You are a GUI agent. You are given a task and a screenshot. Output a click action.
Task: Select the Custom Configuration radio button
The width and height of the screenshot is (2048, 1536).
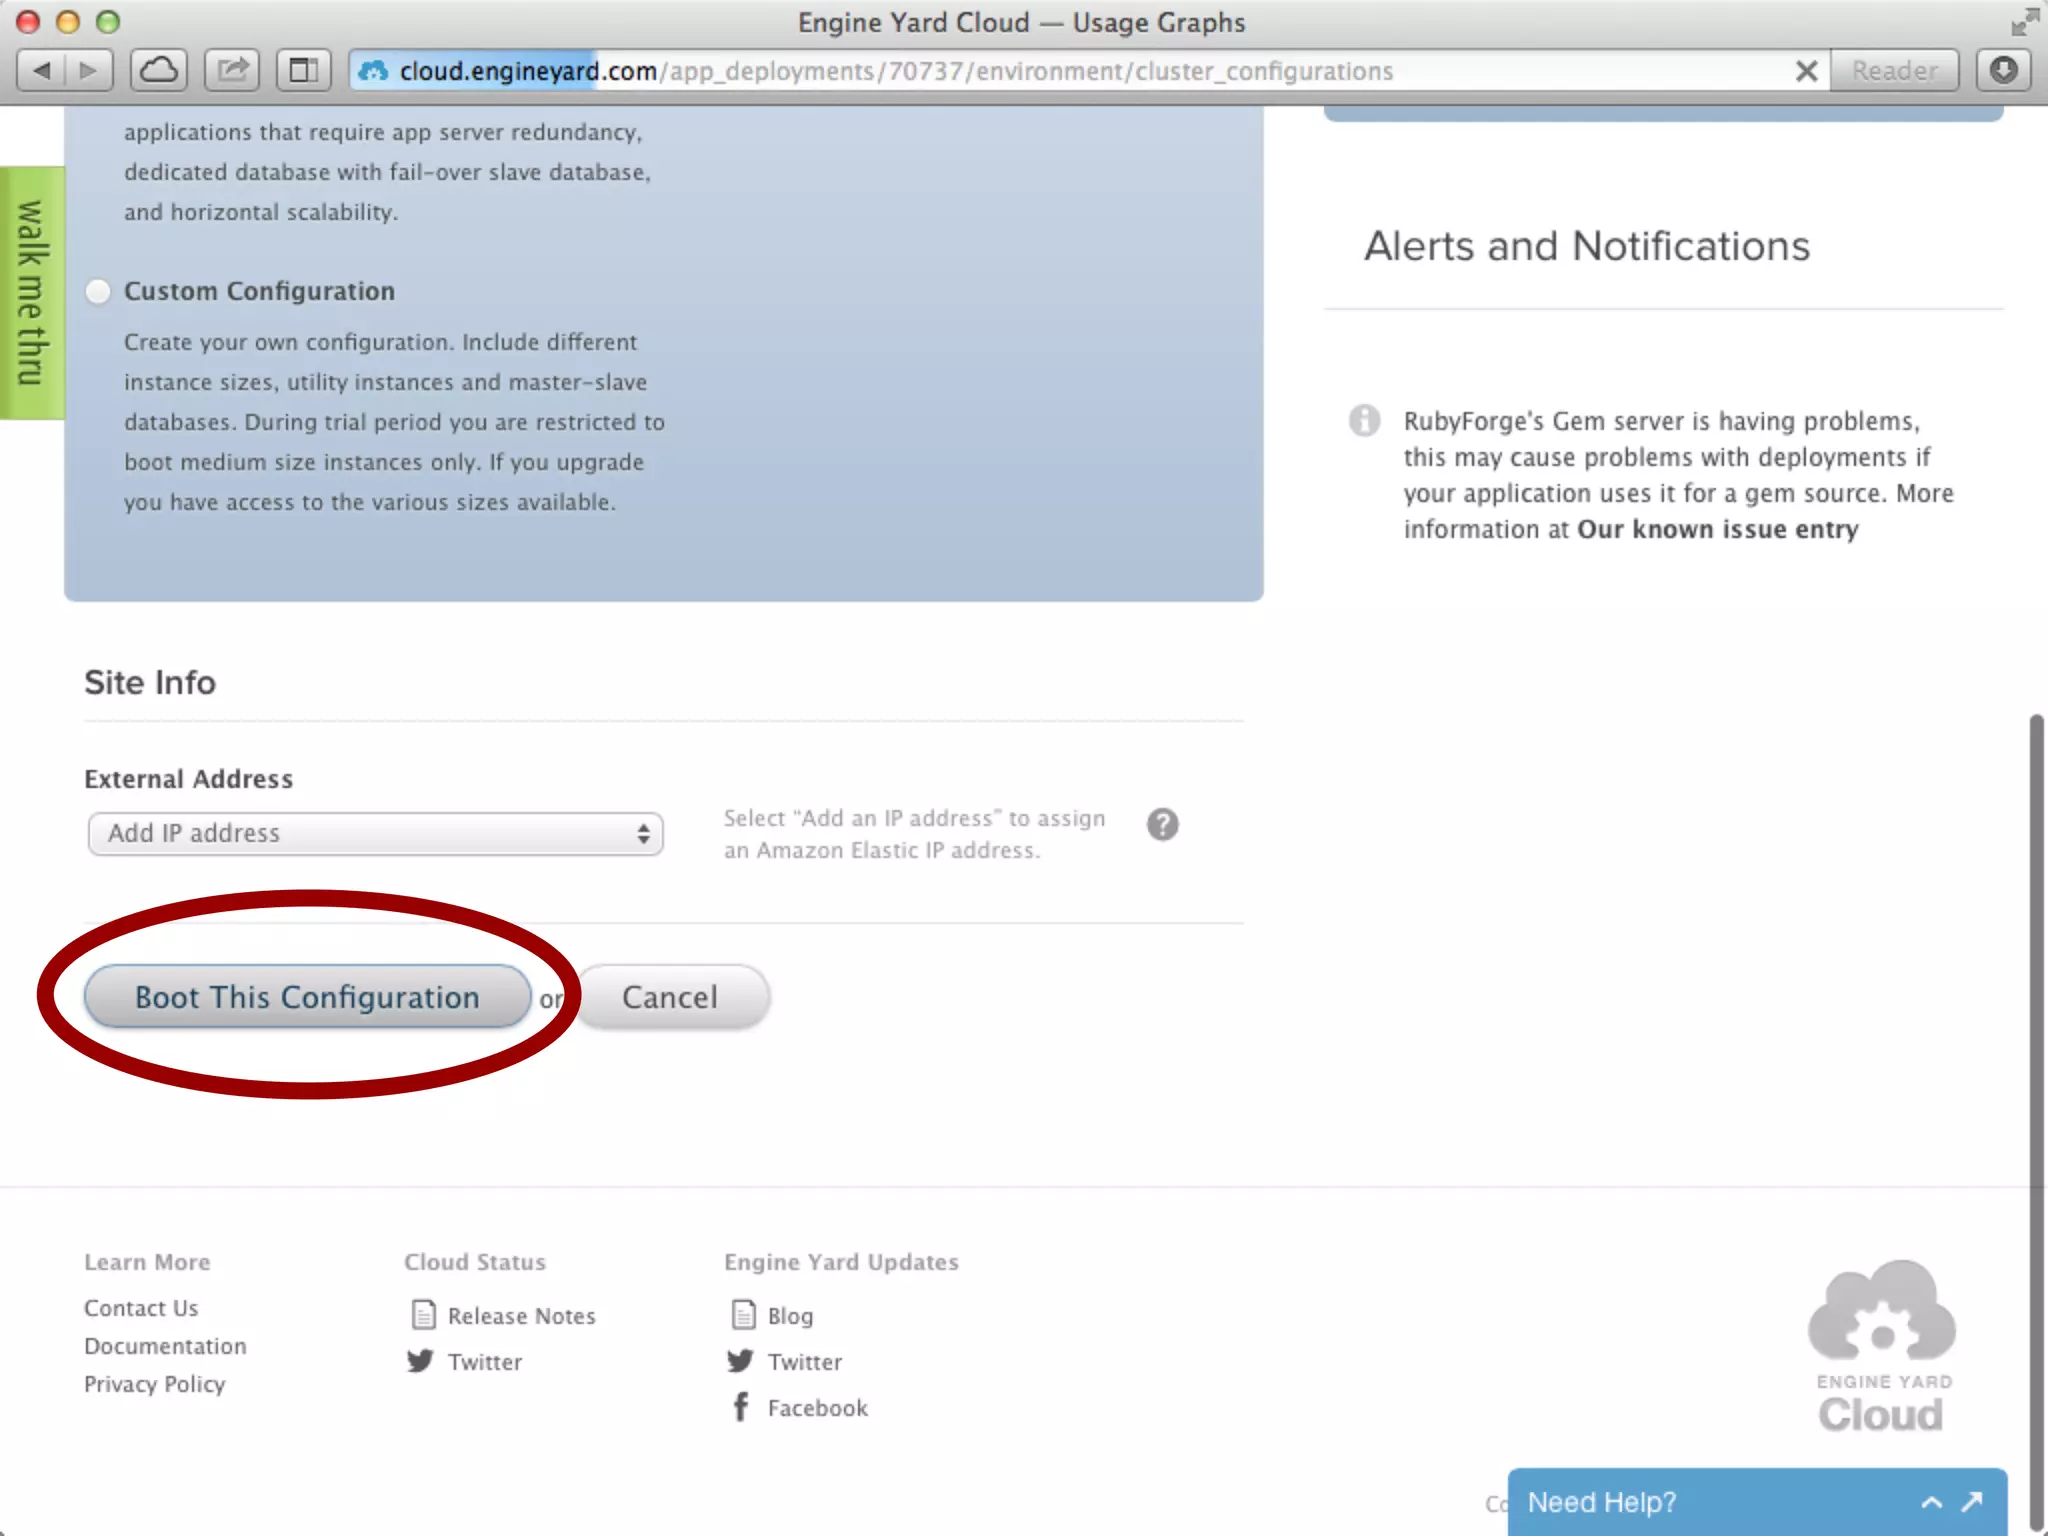pyautogui.click(x=98, y=292)
